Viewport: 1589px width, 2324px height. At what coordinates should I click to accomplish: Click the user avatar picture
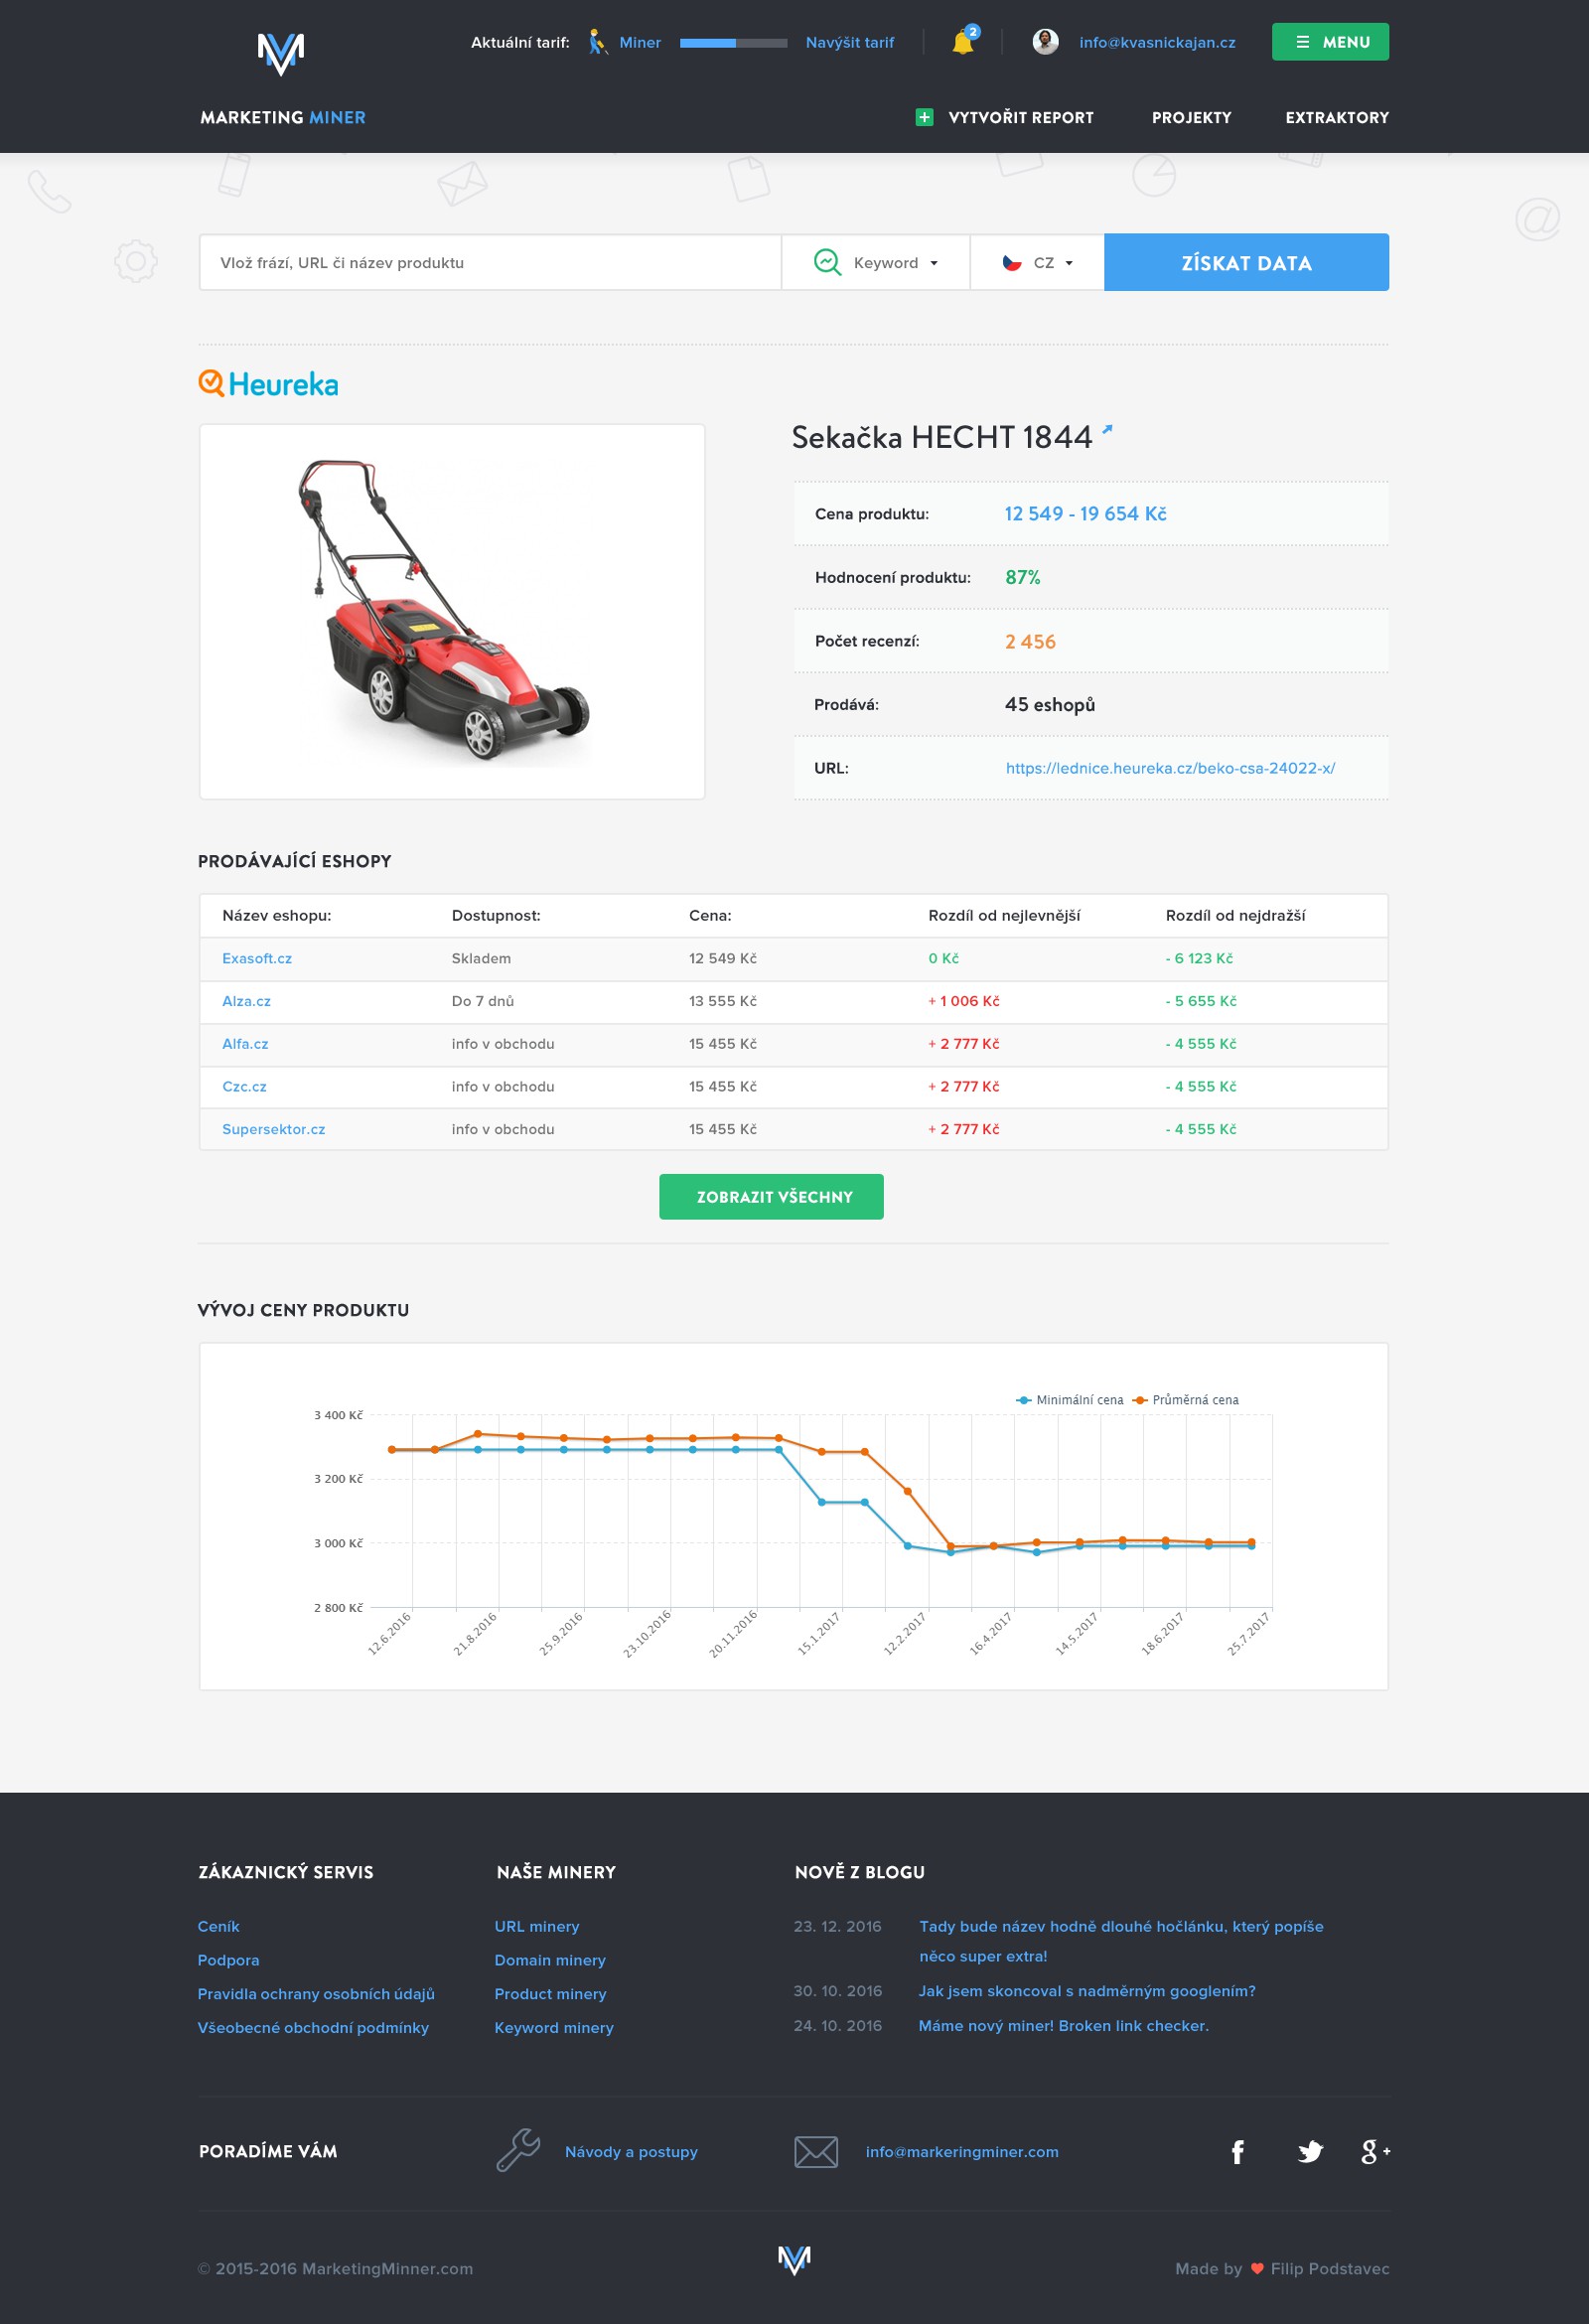coord(1045,42)
